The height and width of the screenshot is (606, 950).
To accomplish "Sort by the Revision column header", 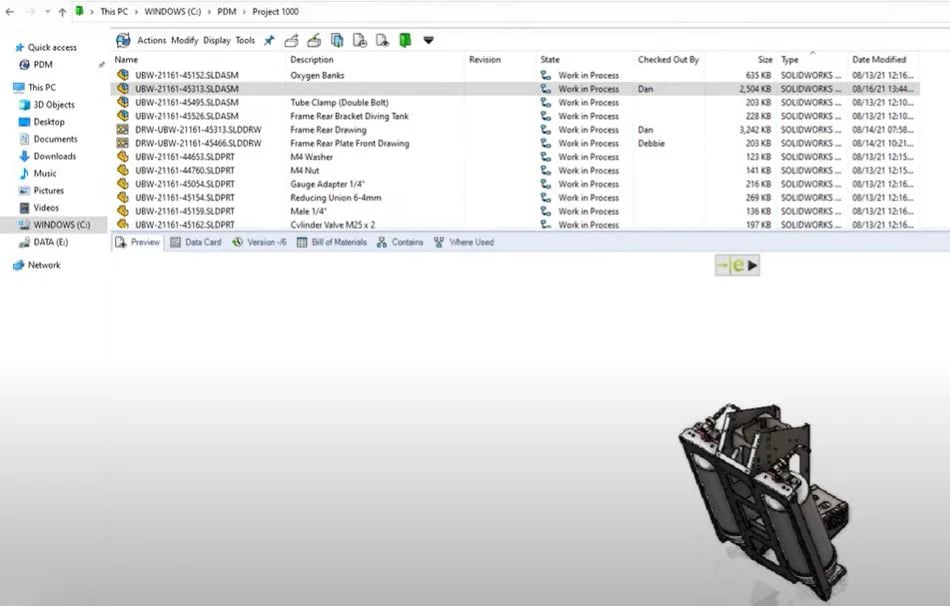I will [x=485, y=59].
